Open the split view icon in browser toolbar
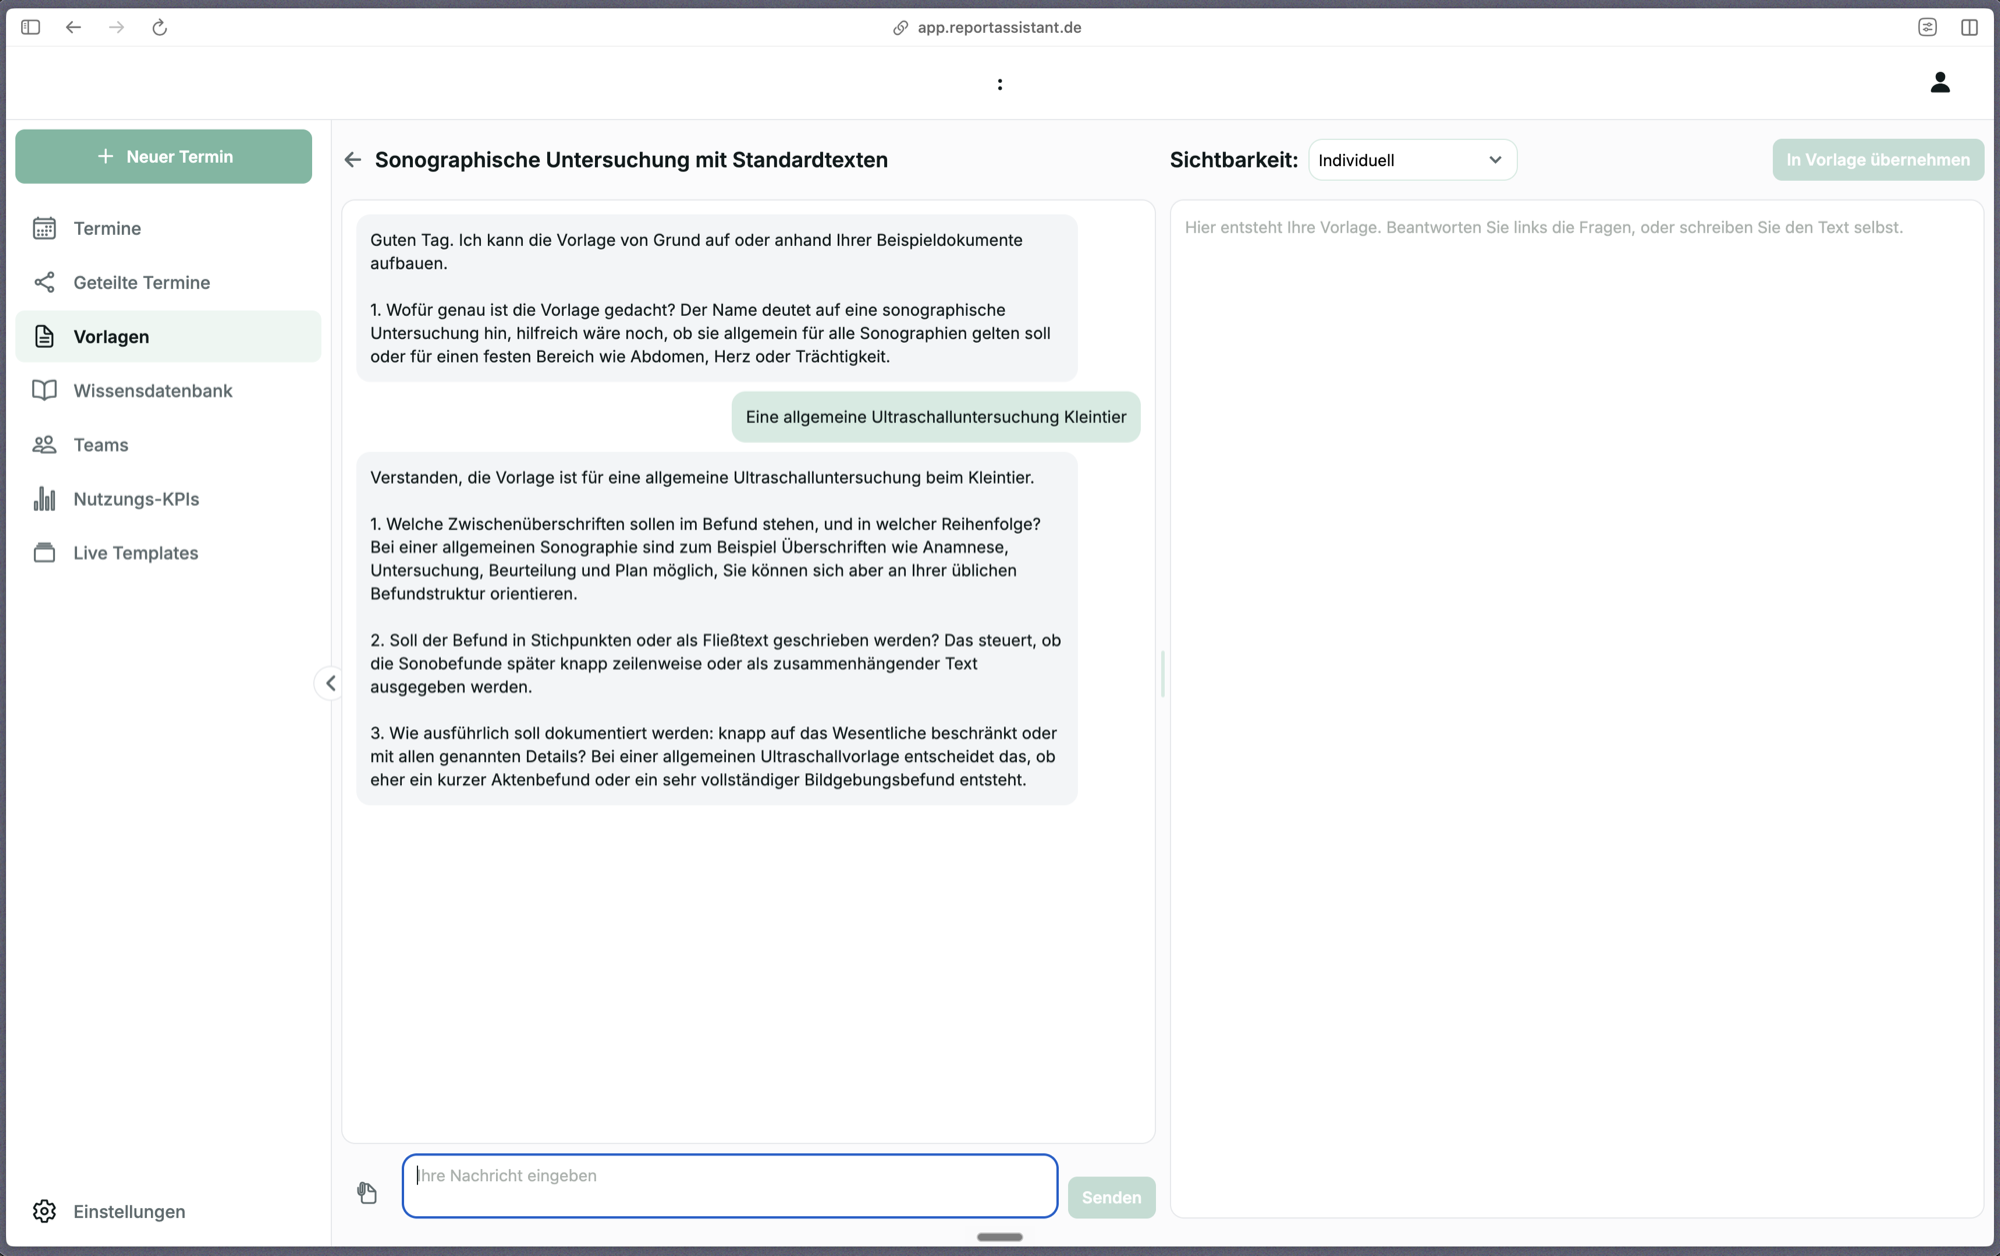 [x=1969, y=27]
